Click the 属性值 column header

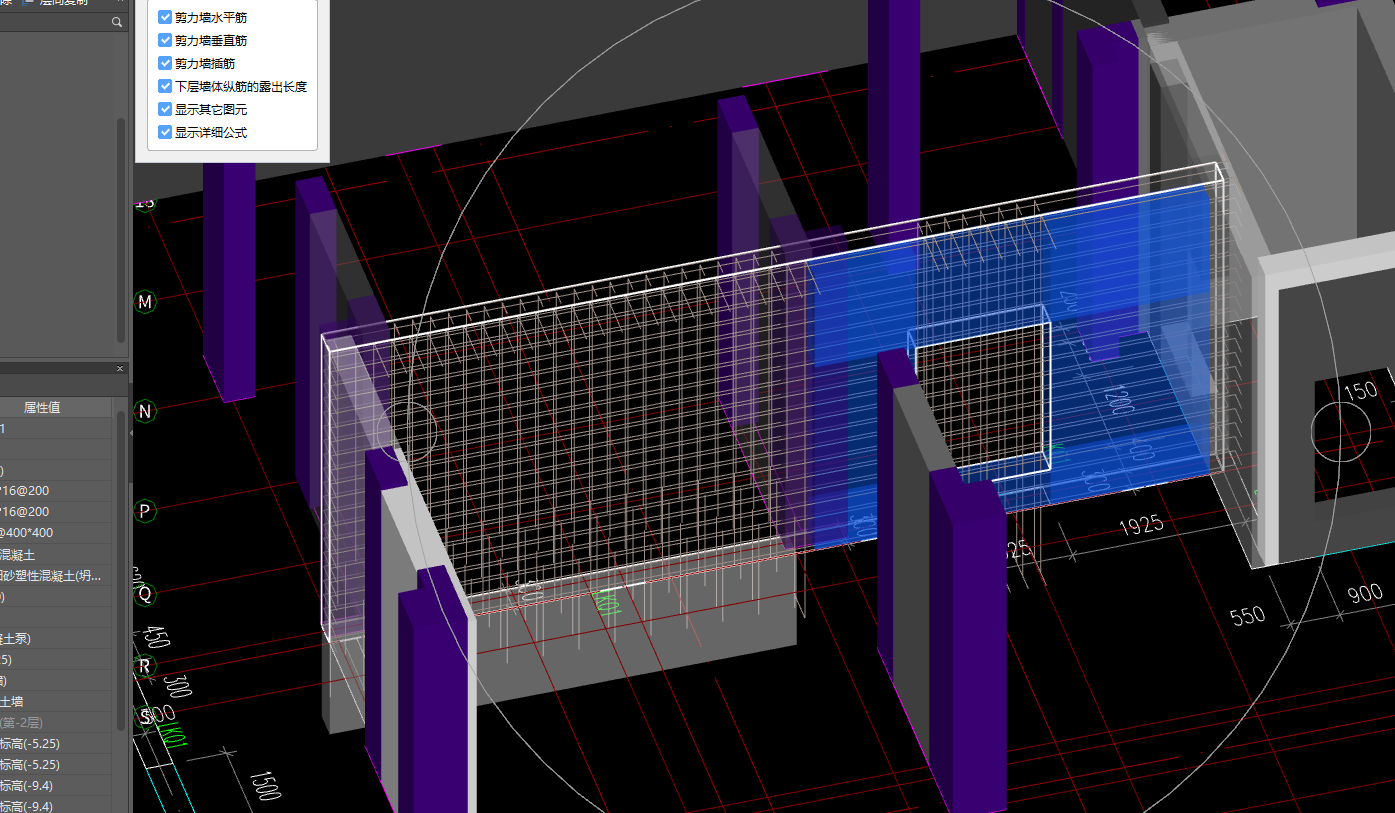click(42, 407)
